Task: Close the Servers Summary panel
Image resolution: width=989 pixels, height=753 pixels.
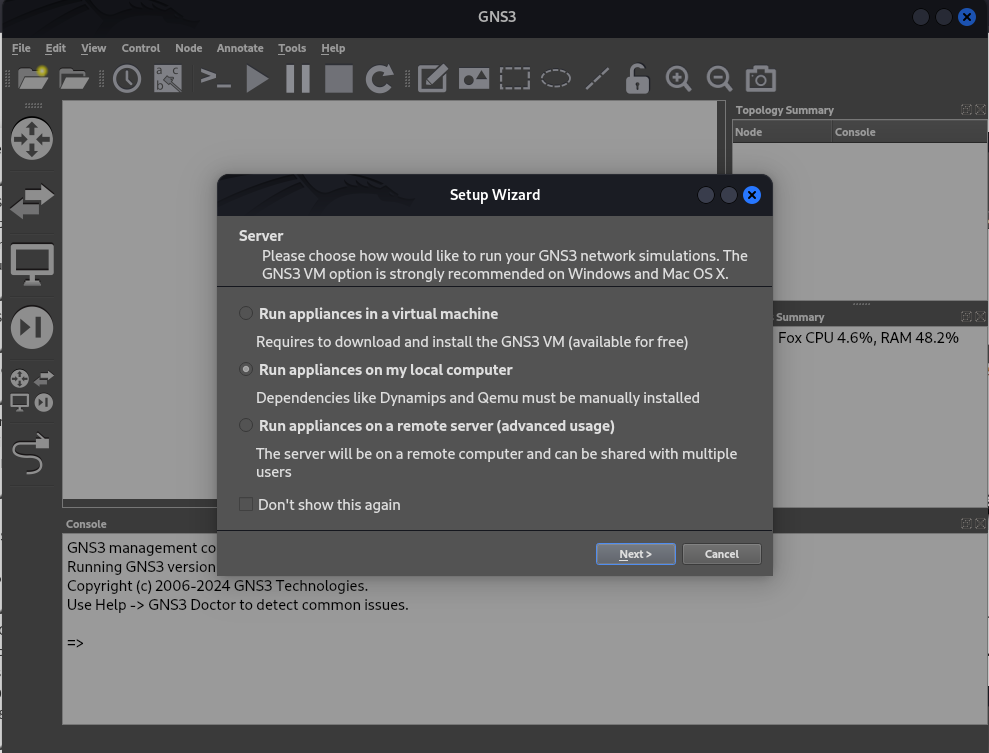Action: click(x=980, y=317)
